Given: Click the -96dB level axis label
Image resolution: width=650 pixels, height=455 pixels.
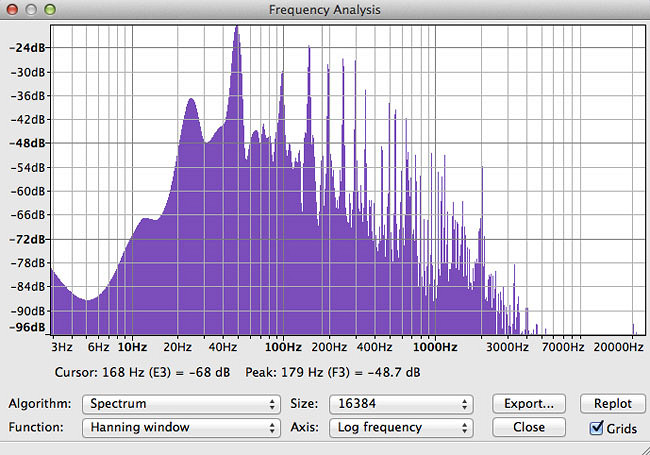Looking at the screenshot, I should pos(27,327).
